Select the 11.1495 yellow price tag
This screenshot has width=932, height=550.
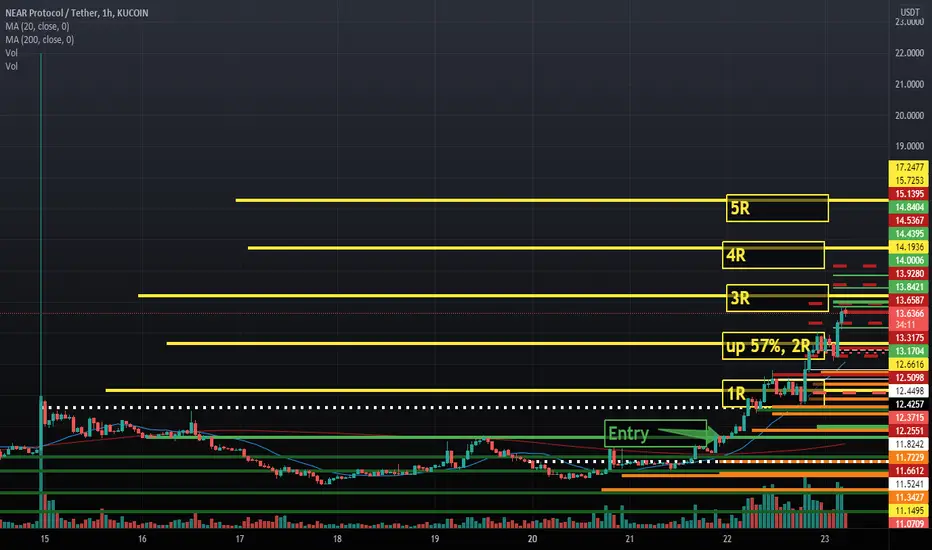pos(909,511)
